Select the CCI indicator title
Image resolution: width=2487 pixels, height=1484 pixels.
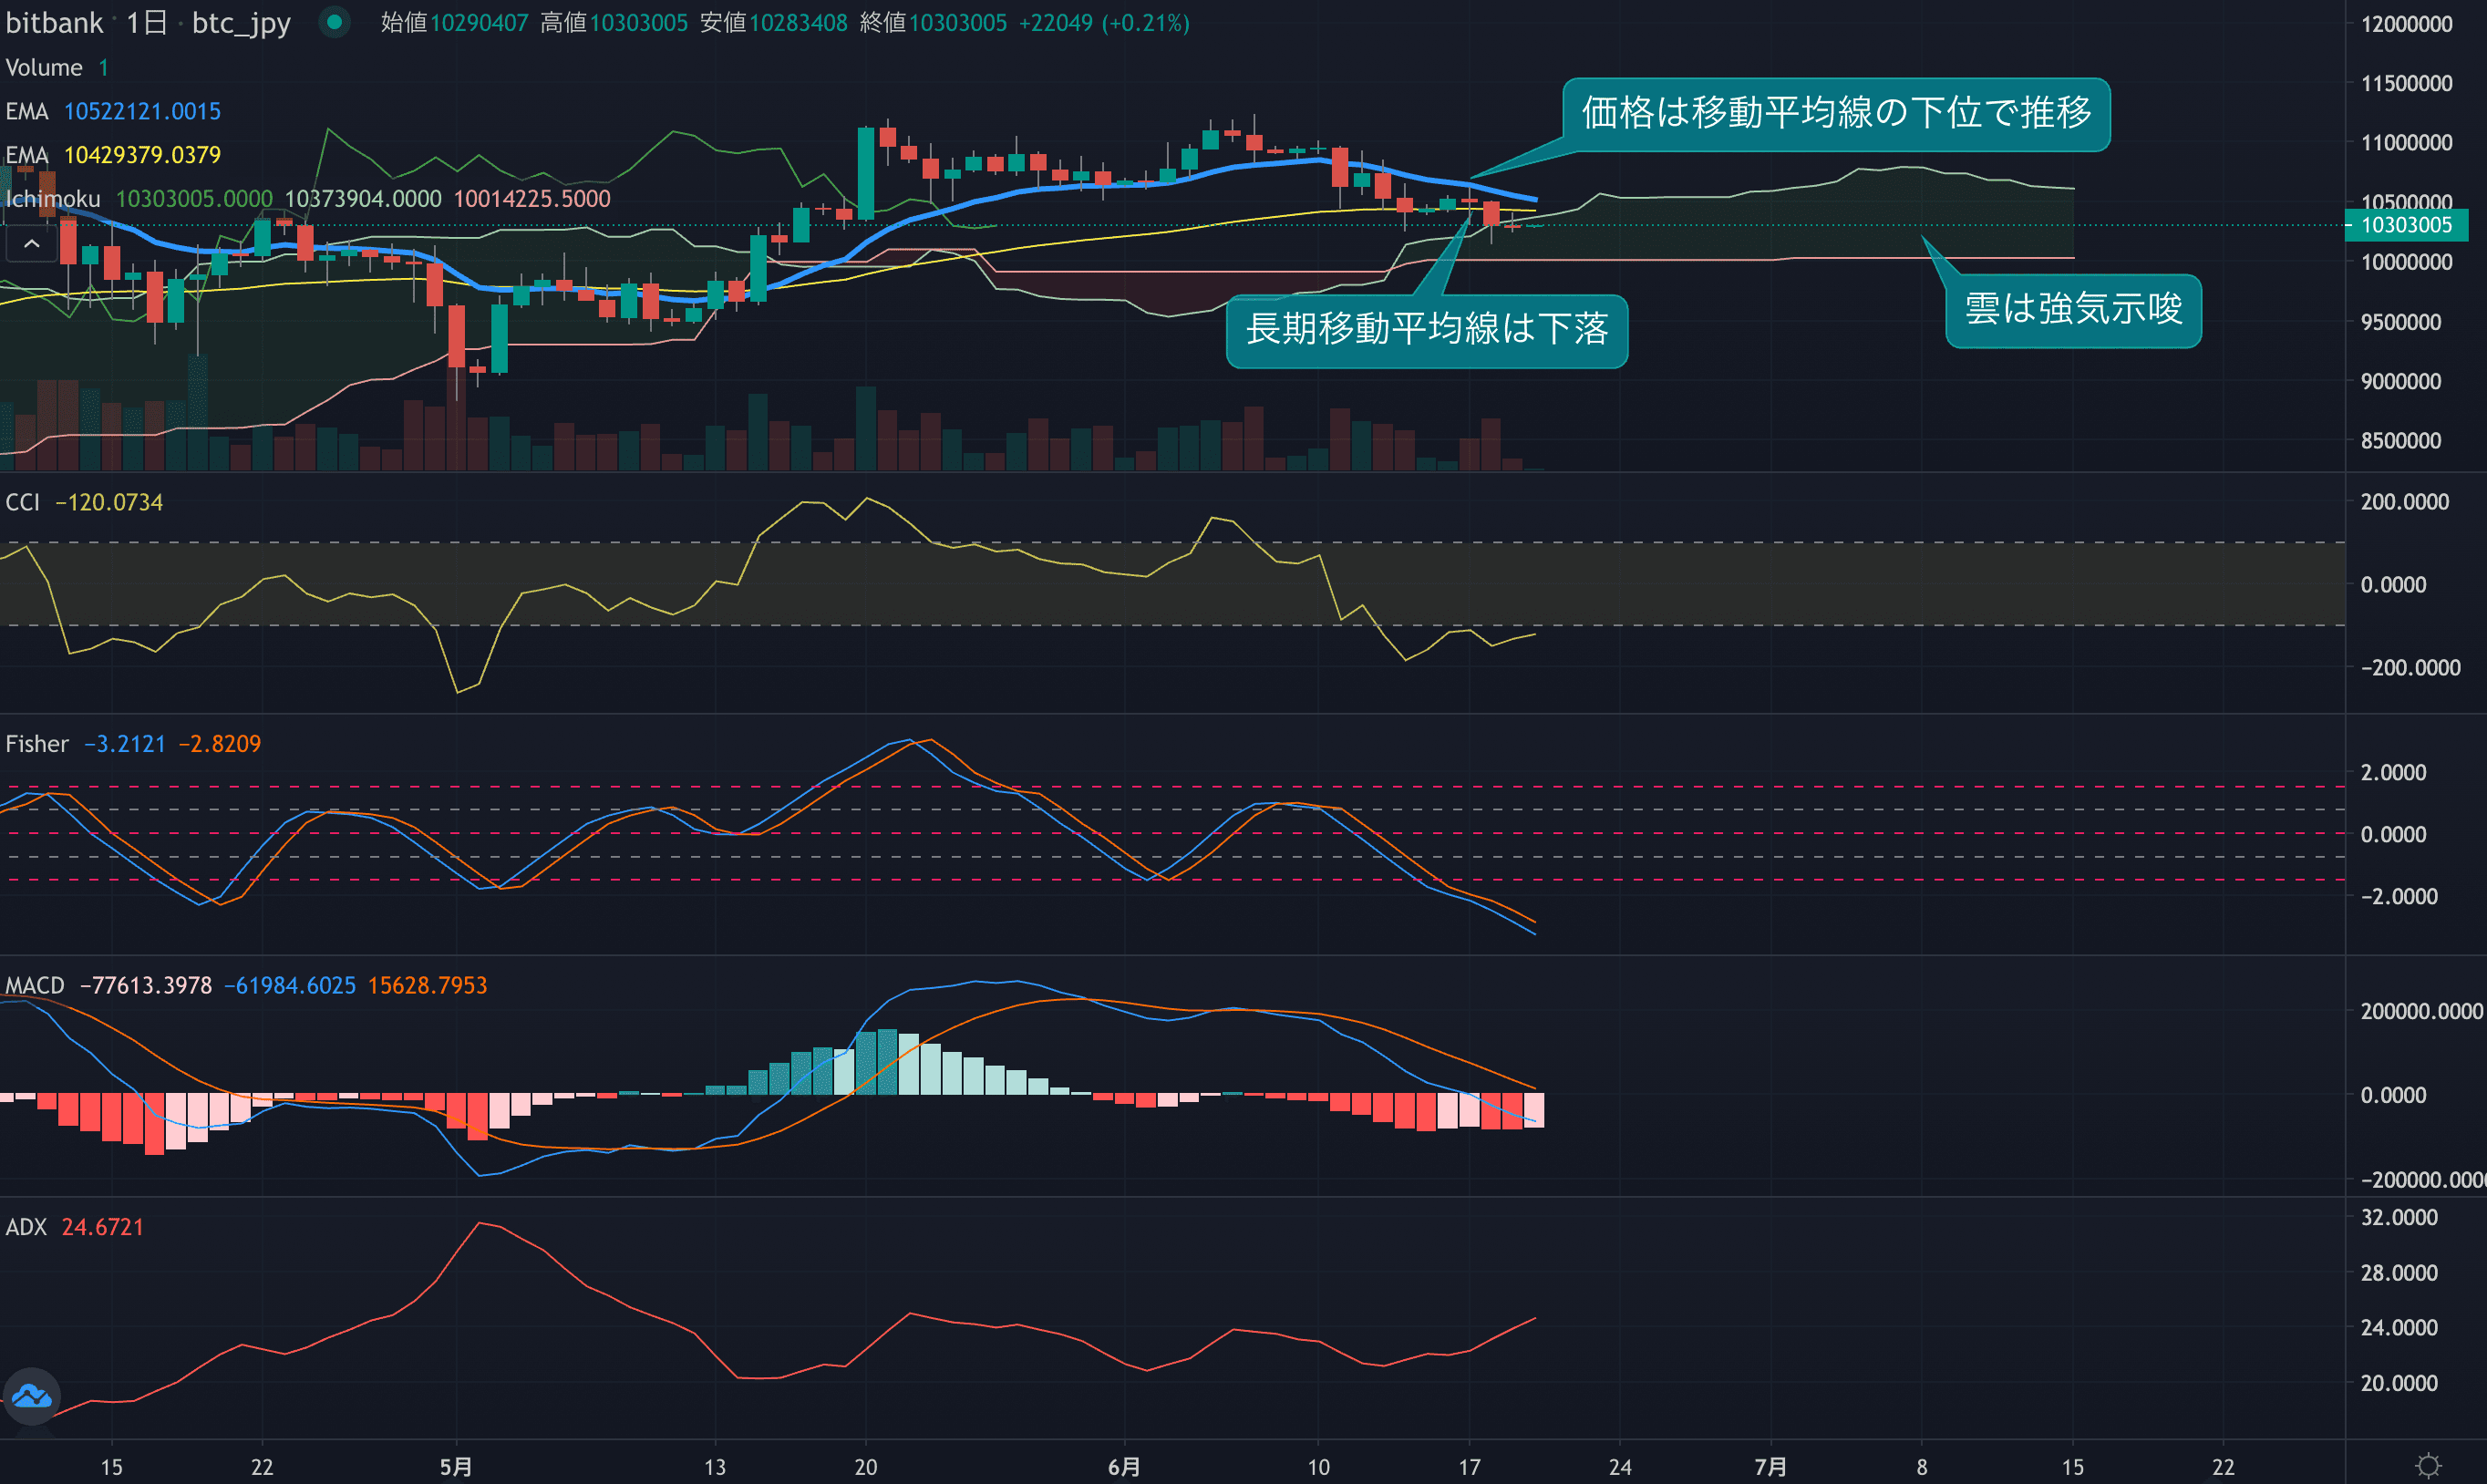tap(22, 502)
